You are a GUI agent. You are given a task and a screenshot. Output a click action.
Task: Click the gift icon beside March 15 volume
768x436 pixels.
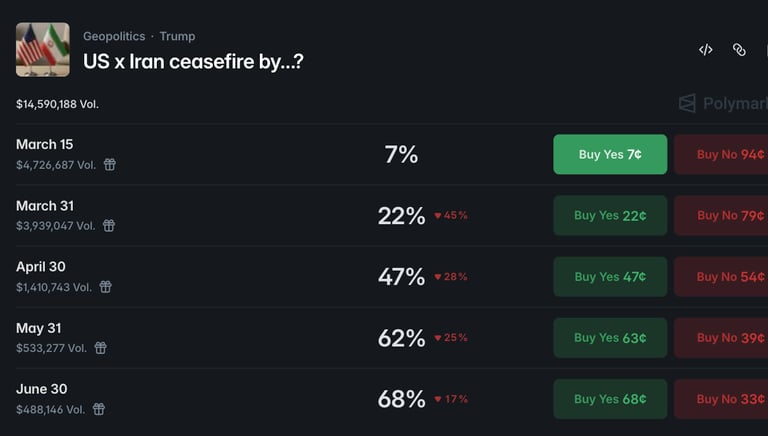coord(110,165)
